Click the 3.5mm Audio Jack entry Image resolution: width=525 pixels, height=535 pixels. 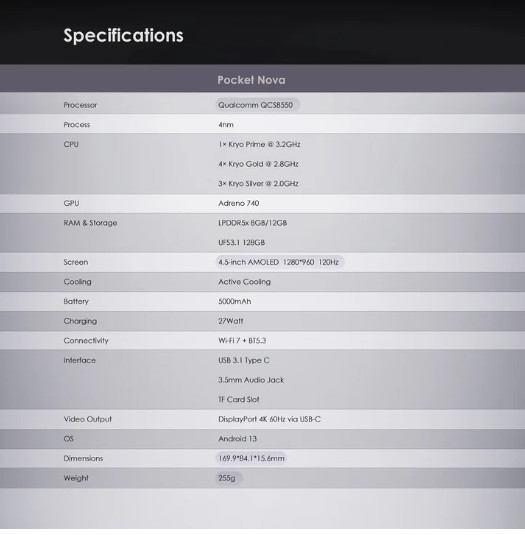click(x=251, y=380)
